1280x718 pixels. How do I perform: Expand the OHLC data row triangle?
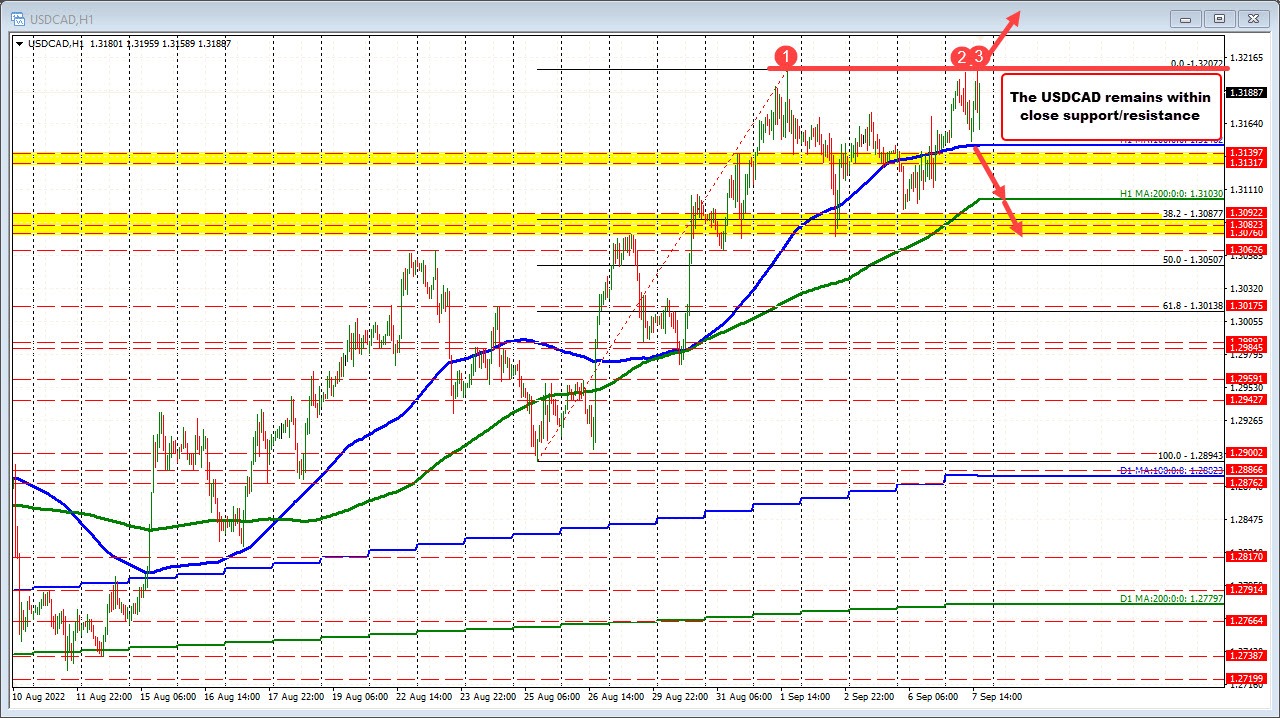click(x=19, y=43)
